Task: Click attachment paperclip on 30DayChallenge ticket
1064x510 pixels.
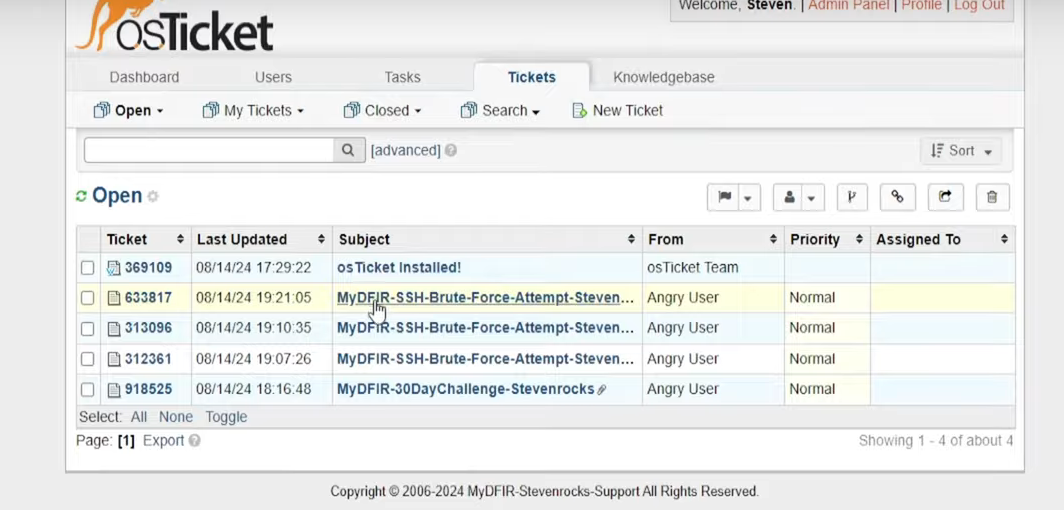Action: (x=601, y=390)
